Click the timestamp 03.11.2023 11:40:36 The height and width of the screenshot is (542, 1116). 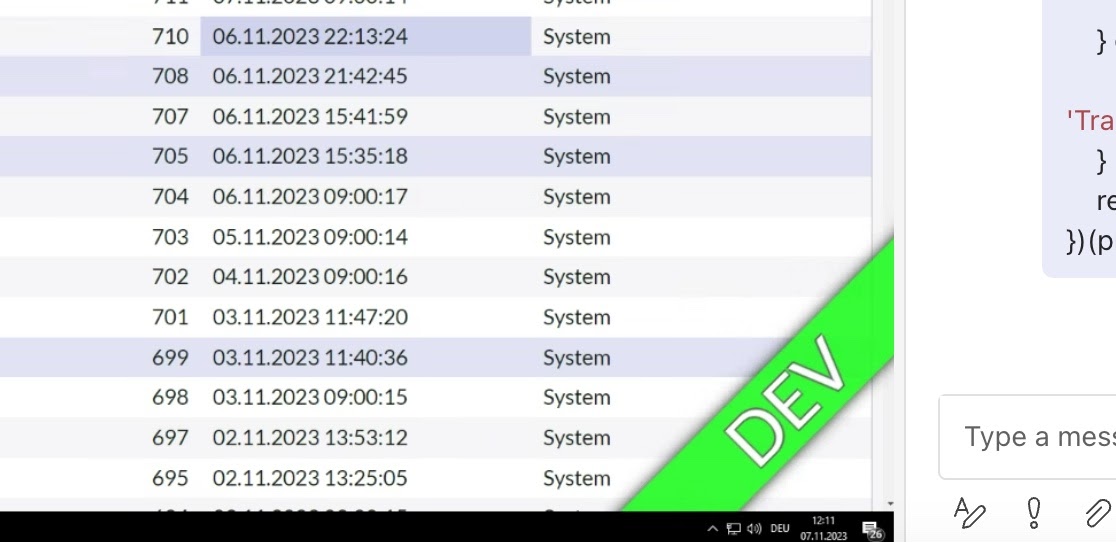tap(310, 357)
